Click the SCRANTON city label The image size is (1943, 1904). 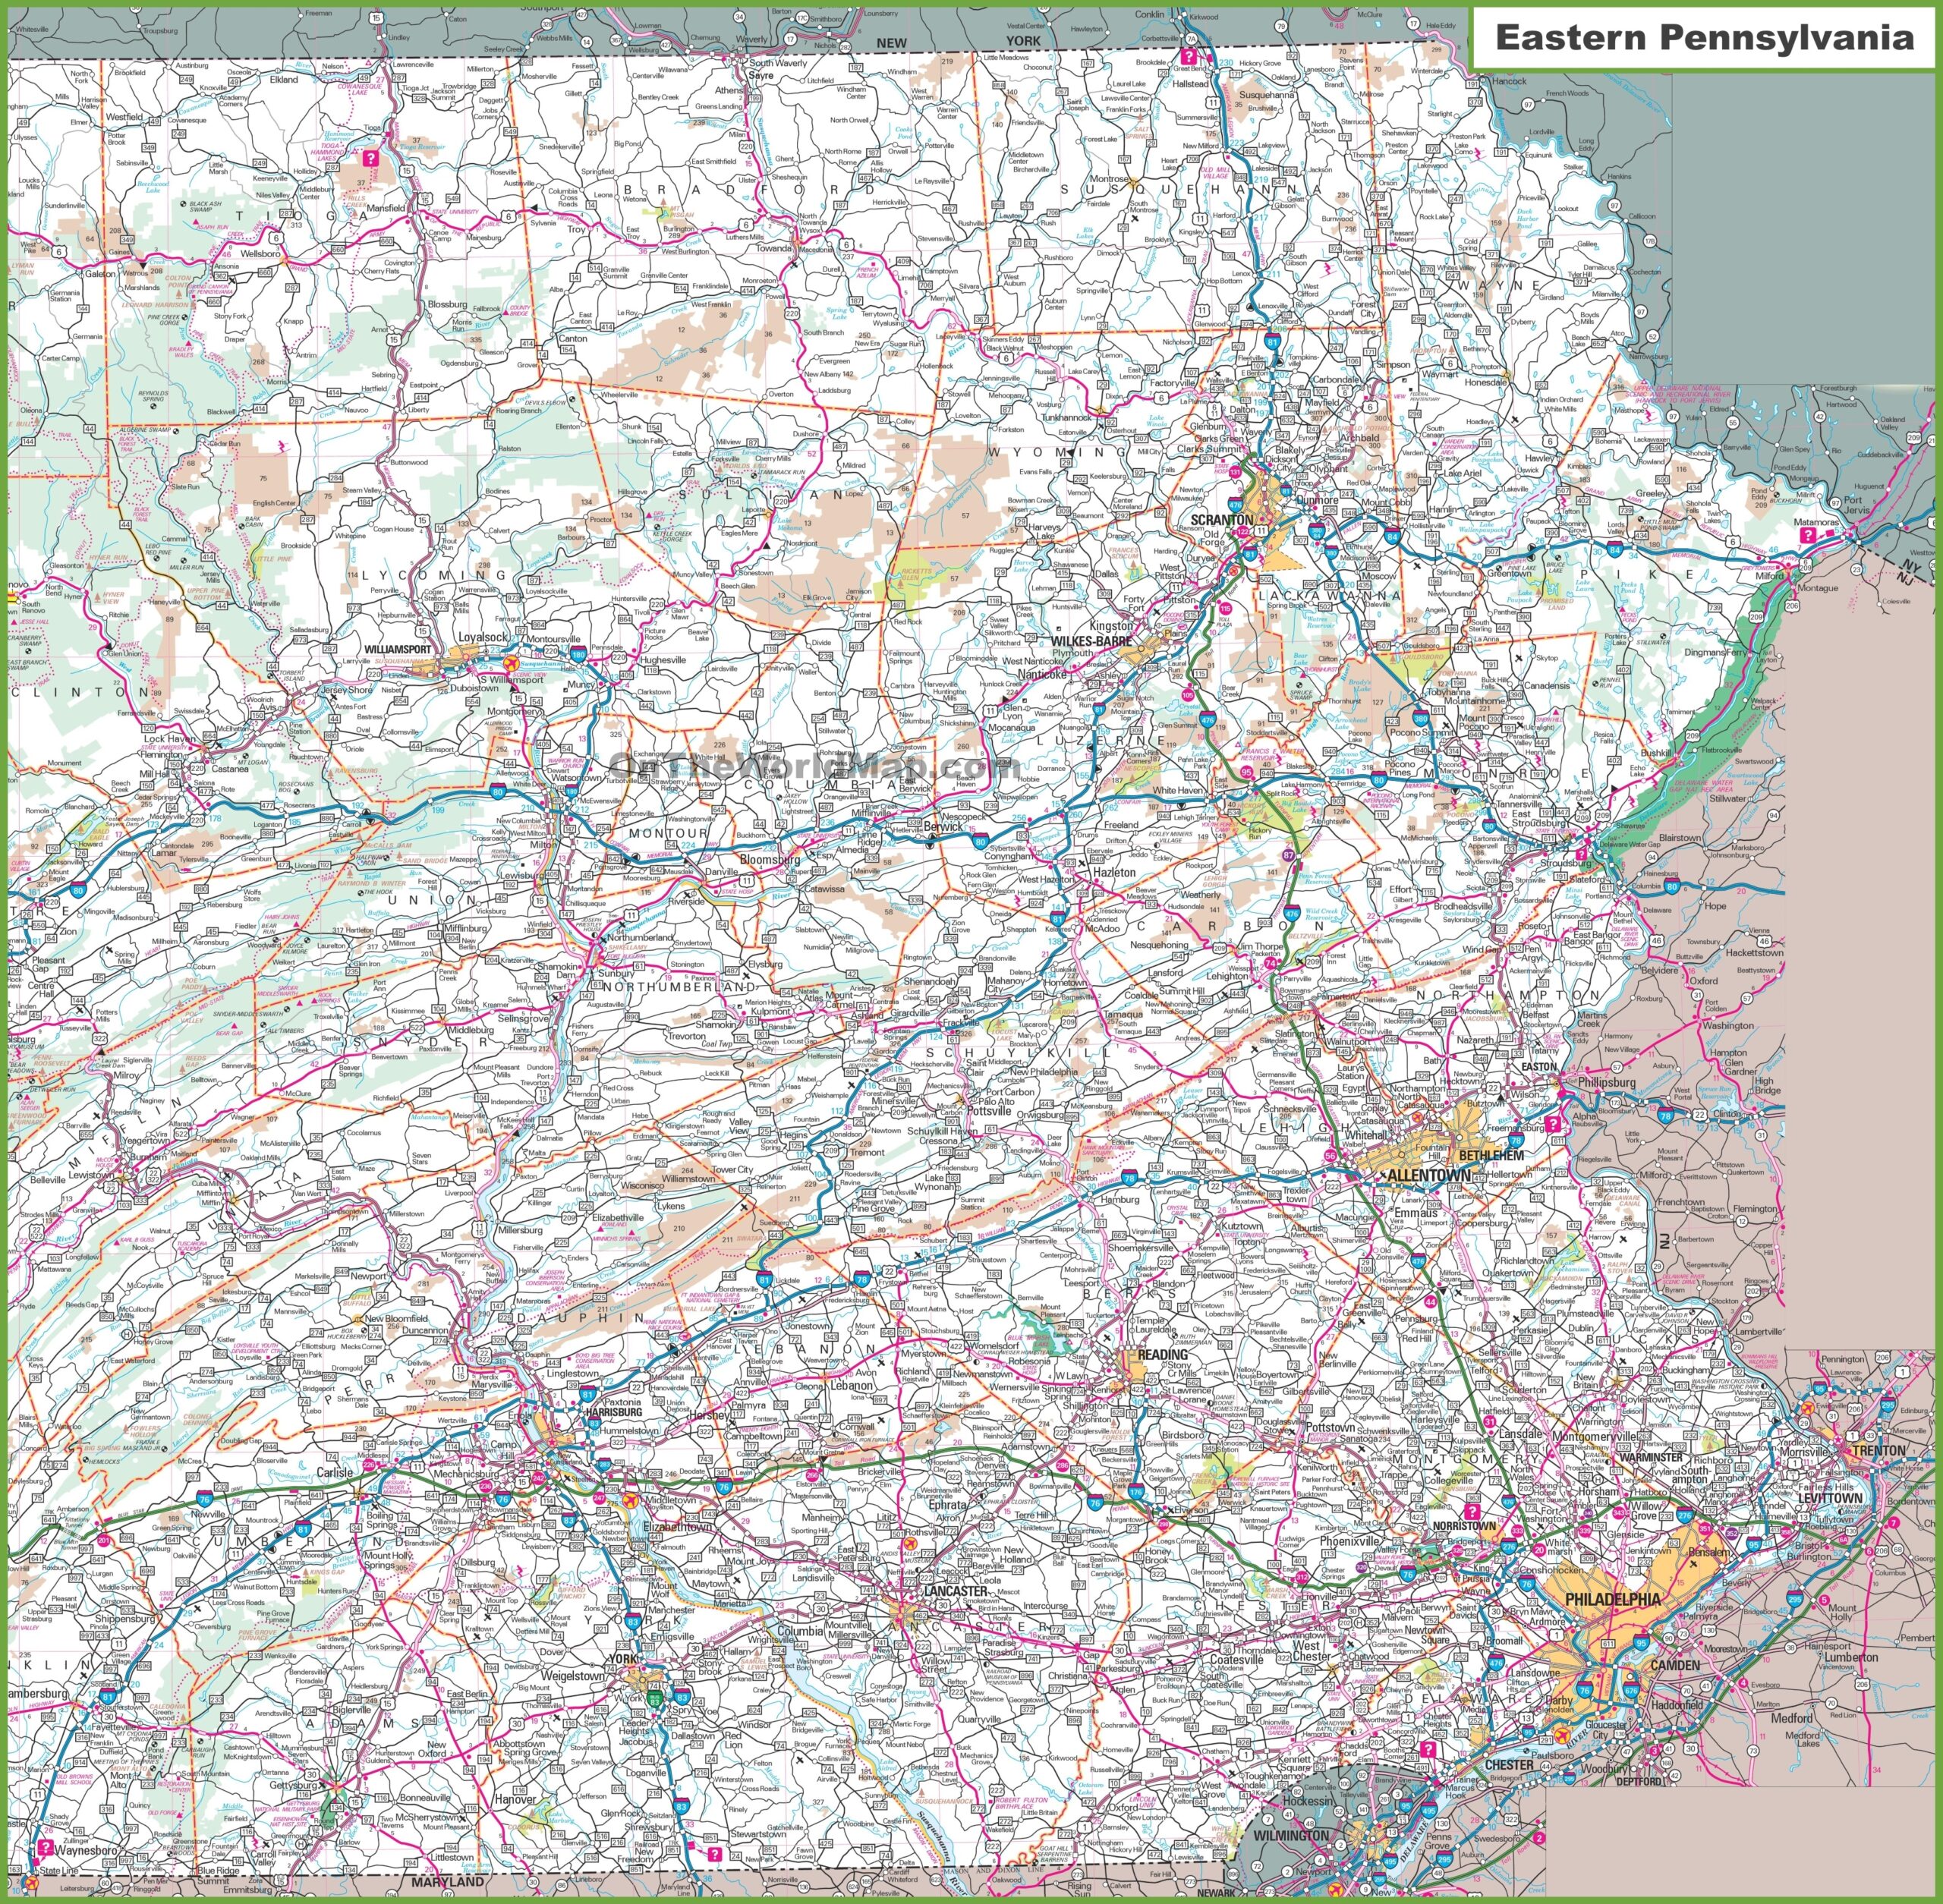(1221, 520)
